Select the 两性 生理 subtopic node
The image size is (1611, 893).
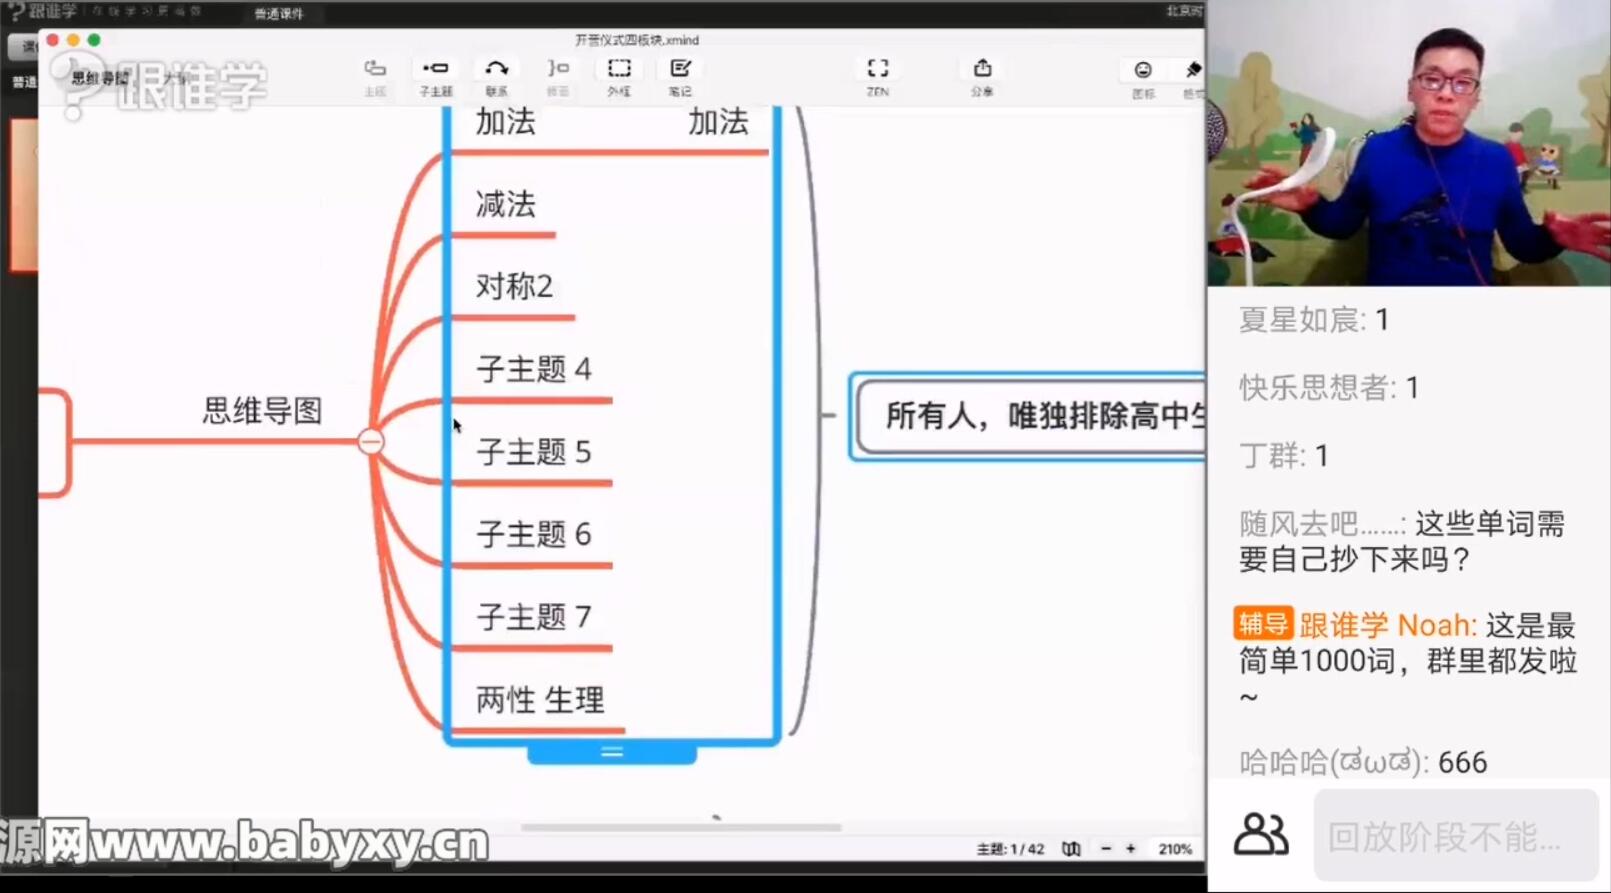pyautogui.click(x=540, y=700)
